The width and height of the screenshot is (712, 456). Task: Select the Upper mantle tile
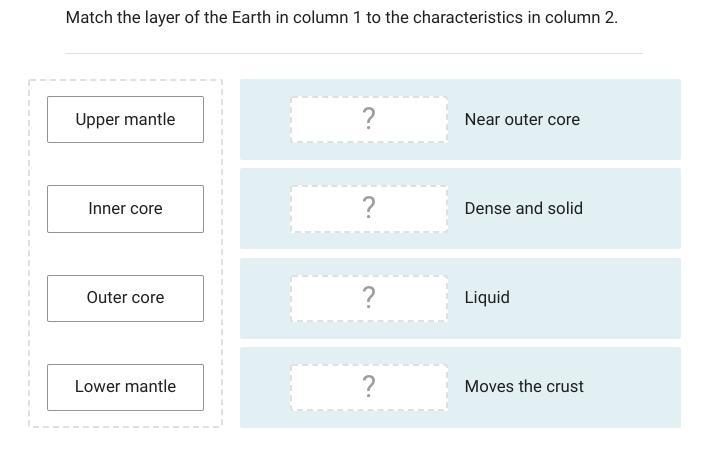click(125, 119)
